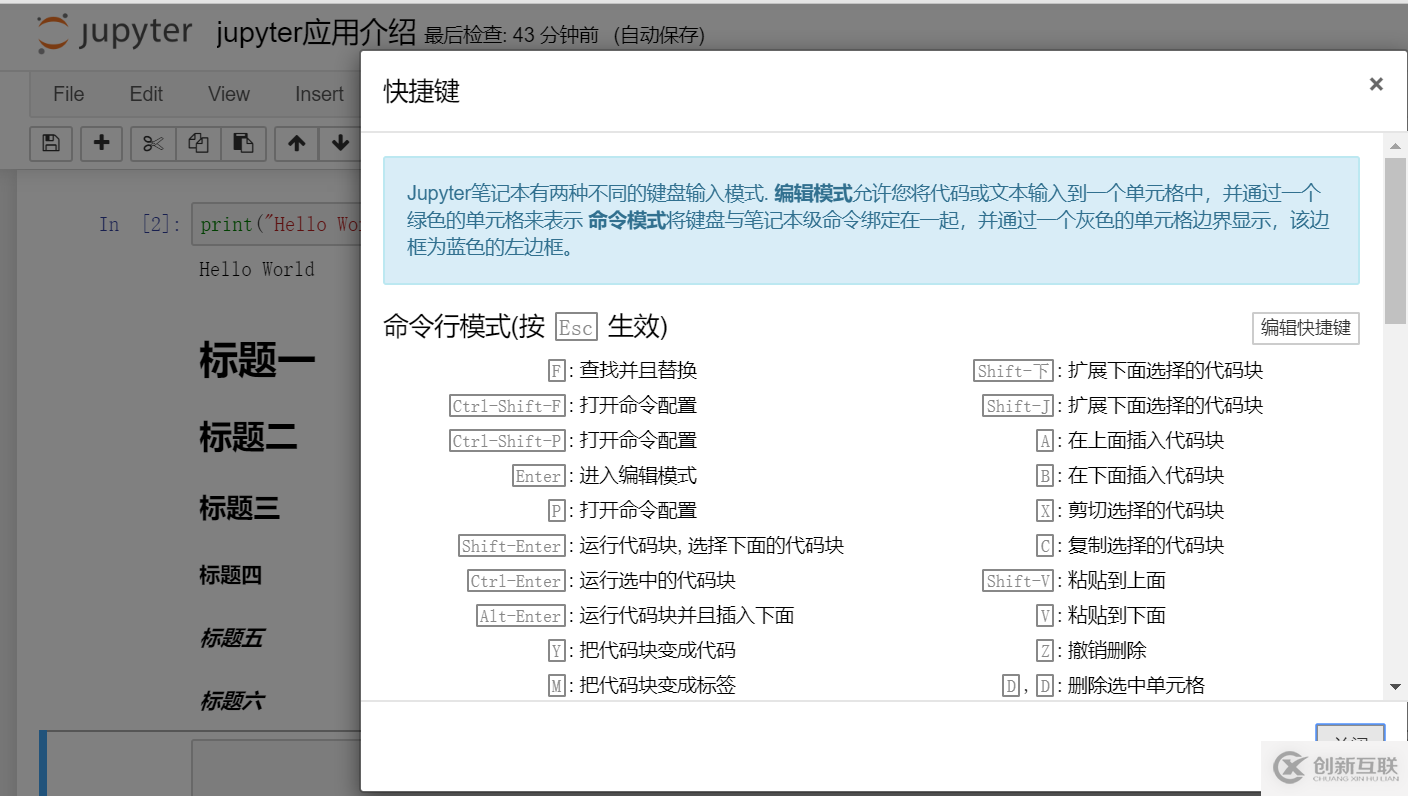Image resolution: width=1408 pixels, height=796 pixels.
Task: Click the scrollbar down arrow in the dialog
Action: (x=1395, y=687)
